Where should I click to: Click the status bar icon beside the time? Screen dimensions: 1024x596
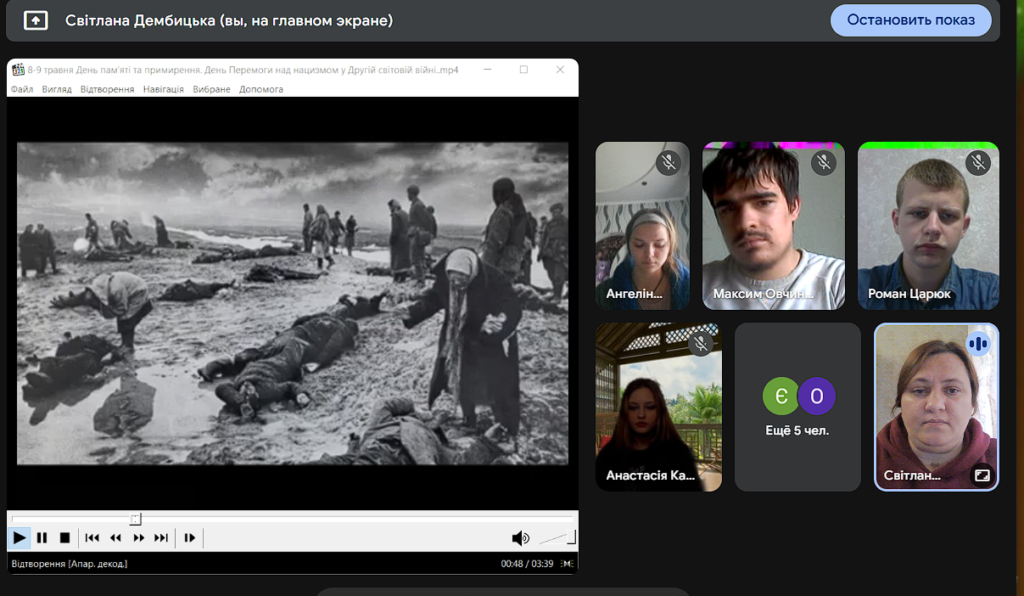click(x=567, y=563)
